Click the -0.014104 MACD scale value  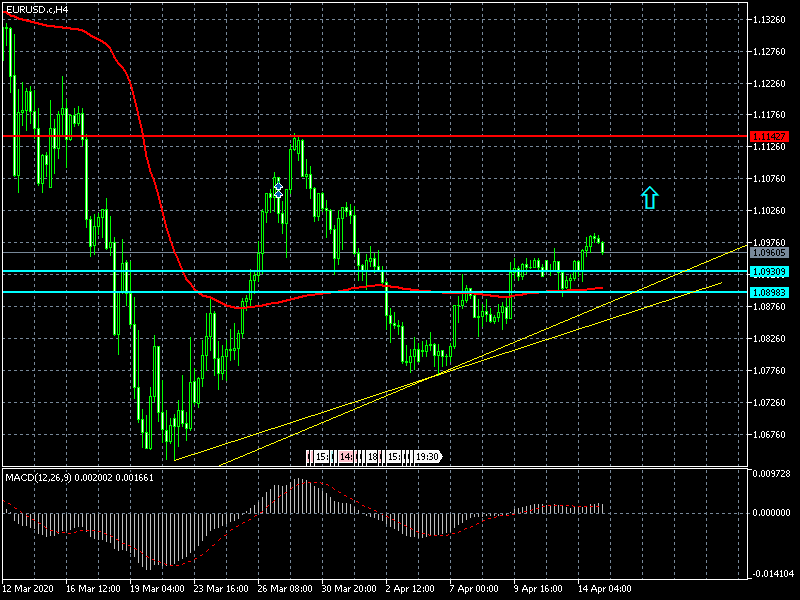coord(771,574)
